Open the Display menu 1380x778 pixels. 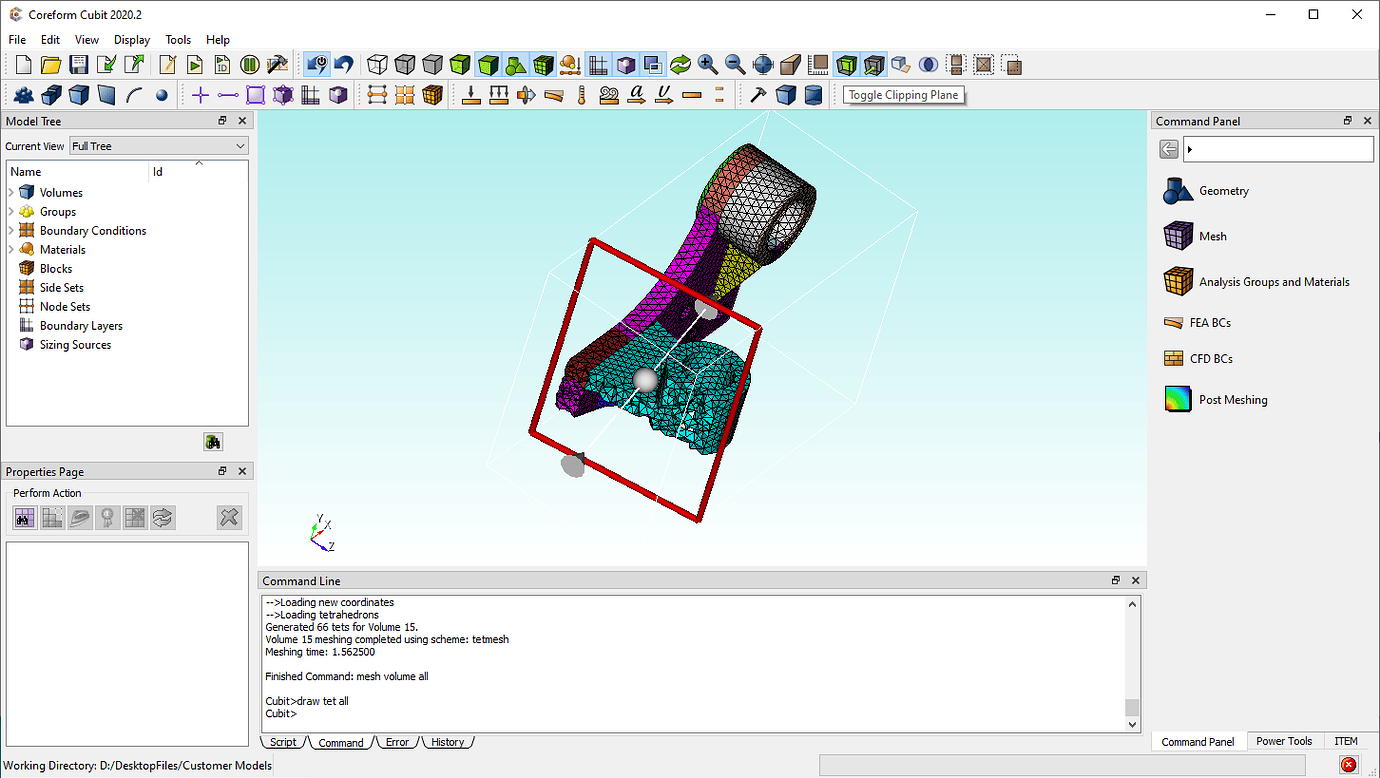pyautogui.click(x=132, y=40)
